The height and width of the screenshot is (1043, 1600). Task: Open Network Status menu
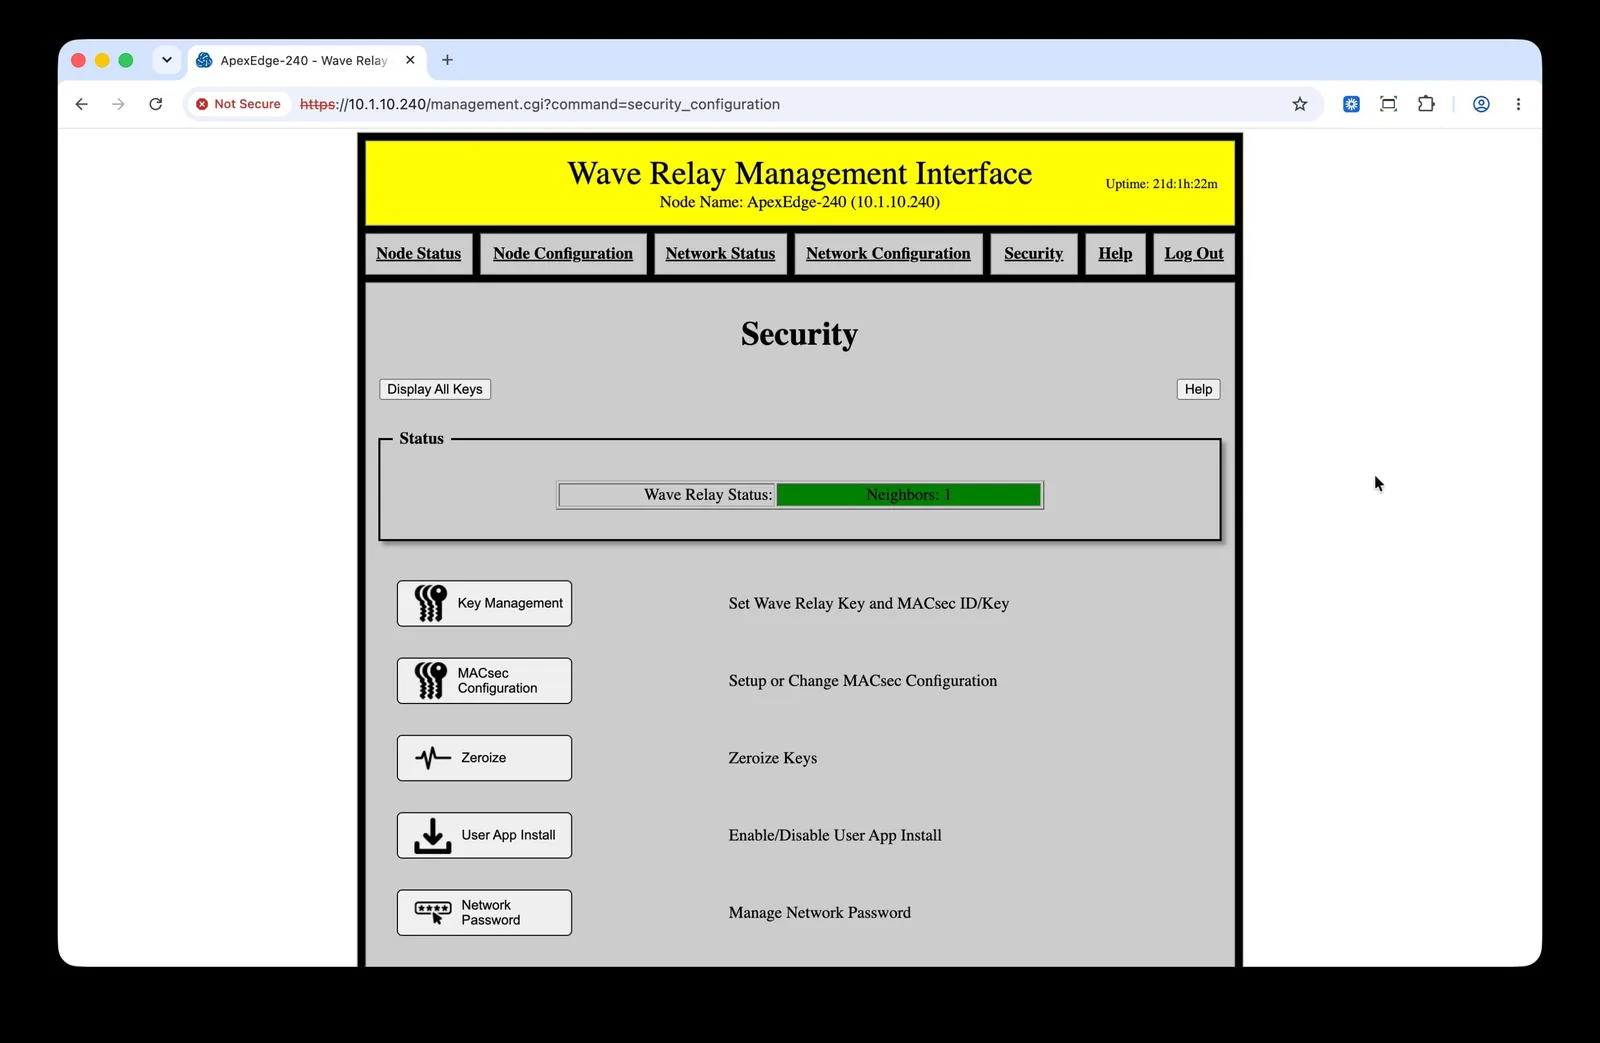[720, 254]
